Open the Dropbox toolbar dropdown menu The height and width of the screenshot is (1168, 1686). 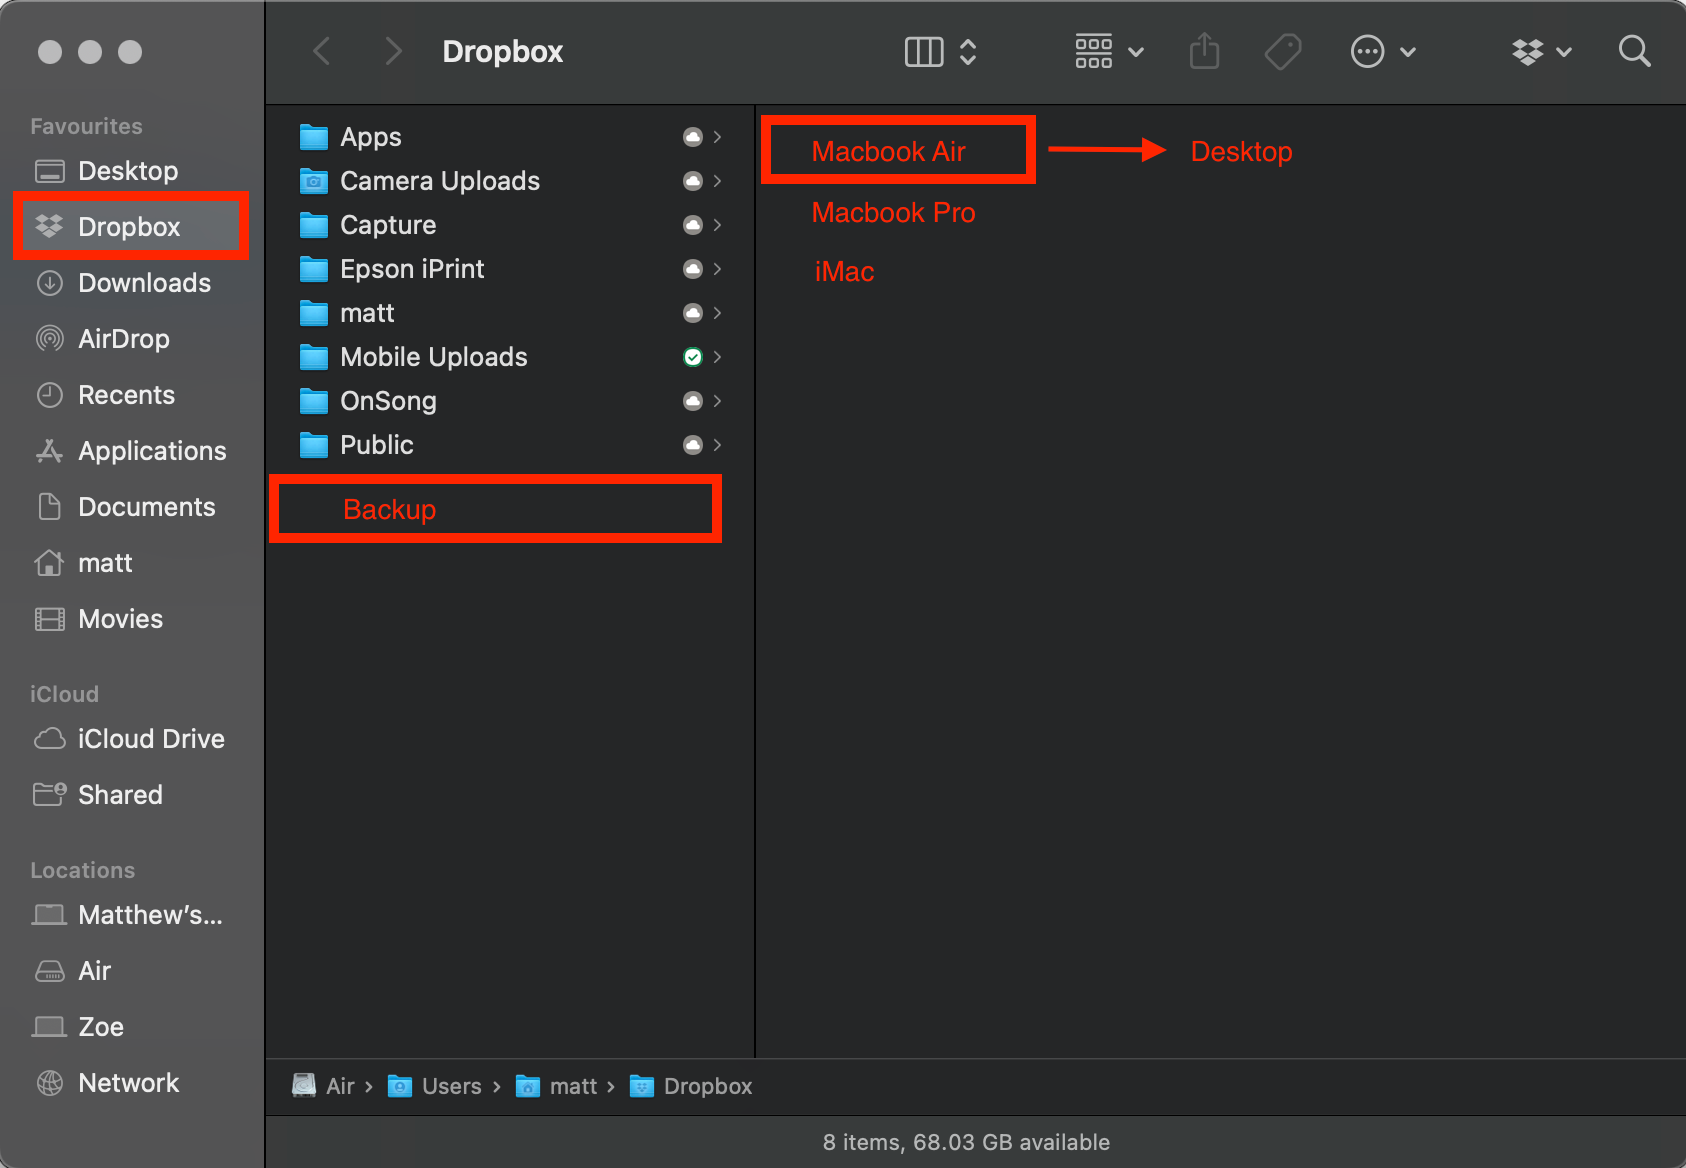tap(1542, 51)
